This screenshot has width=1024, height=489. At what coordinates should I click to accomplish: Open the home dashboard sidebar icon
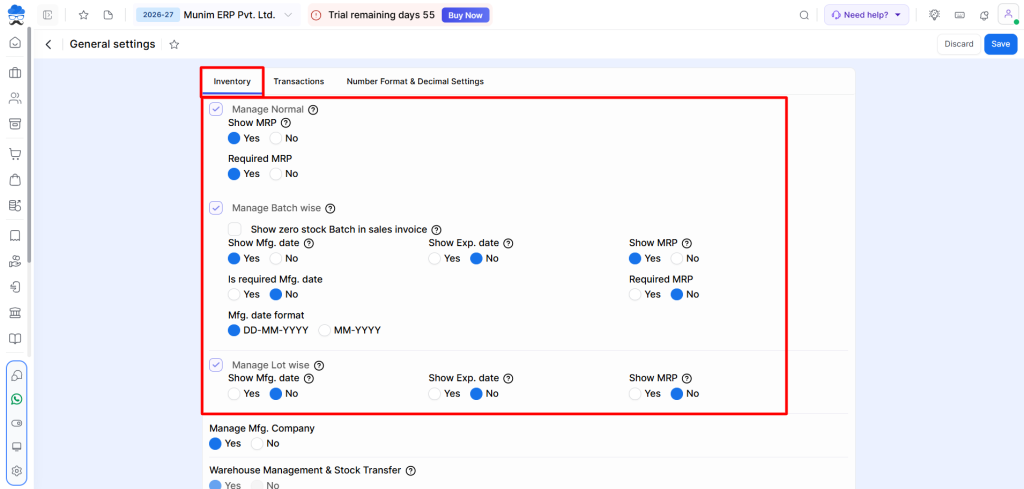point(15,43)
